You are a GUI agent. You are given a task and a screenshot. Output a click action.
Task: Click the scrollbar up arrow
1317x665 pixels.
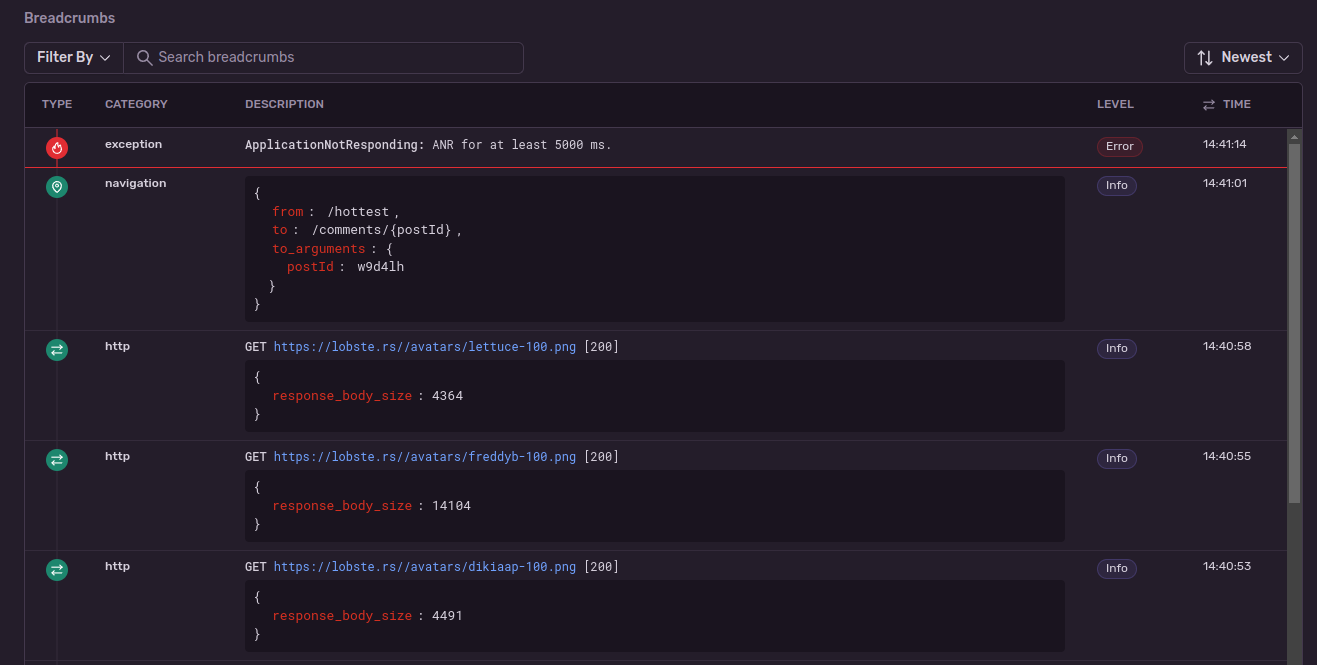[1294, 136]
